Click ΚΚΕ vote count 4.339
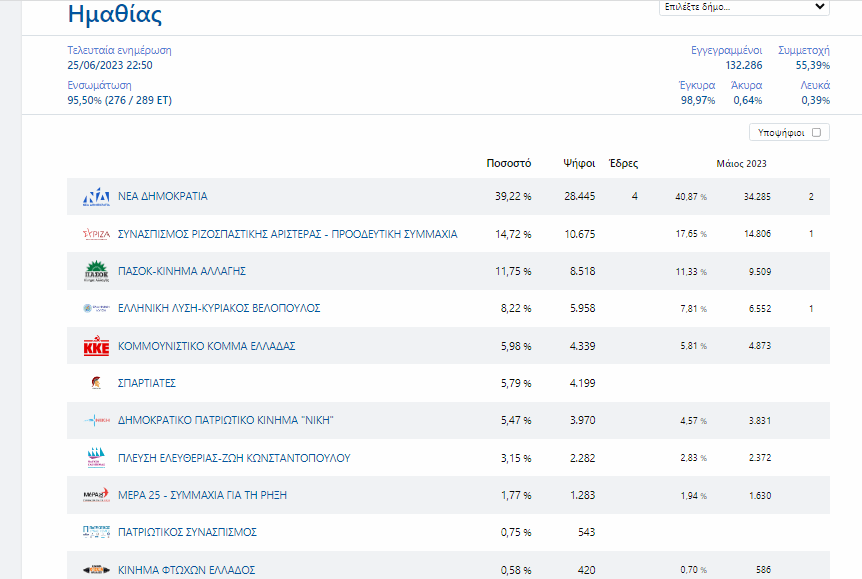The image size is (862, 579). [583, 346]
